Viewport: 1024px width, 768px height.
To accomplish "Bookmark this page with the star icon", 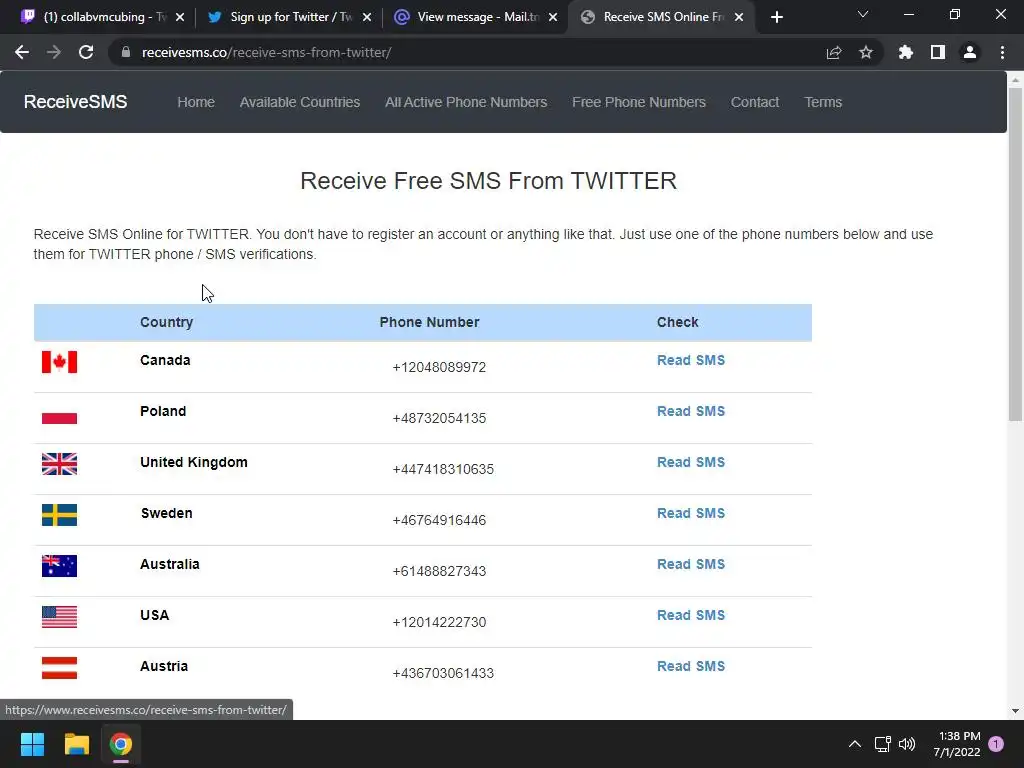I will point(866,53).
